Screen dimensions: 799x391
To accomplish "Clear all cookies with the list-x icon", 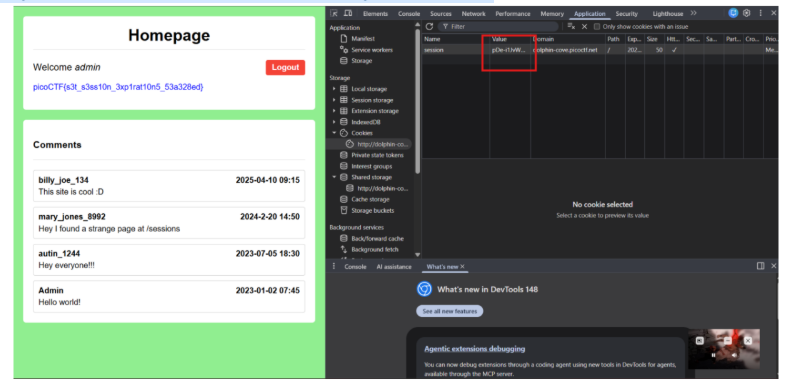I will point(571,27).
